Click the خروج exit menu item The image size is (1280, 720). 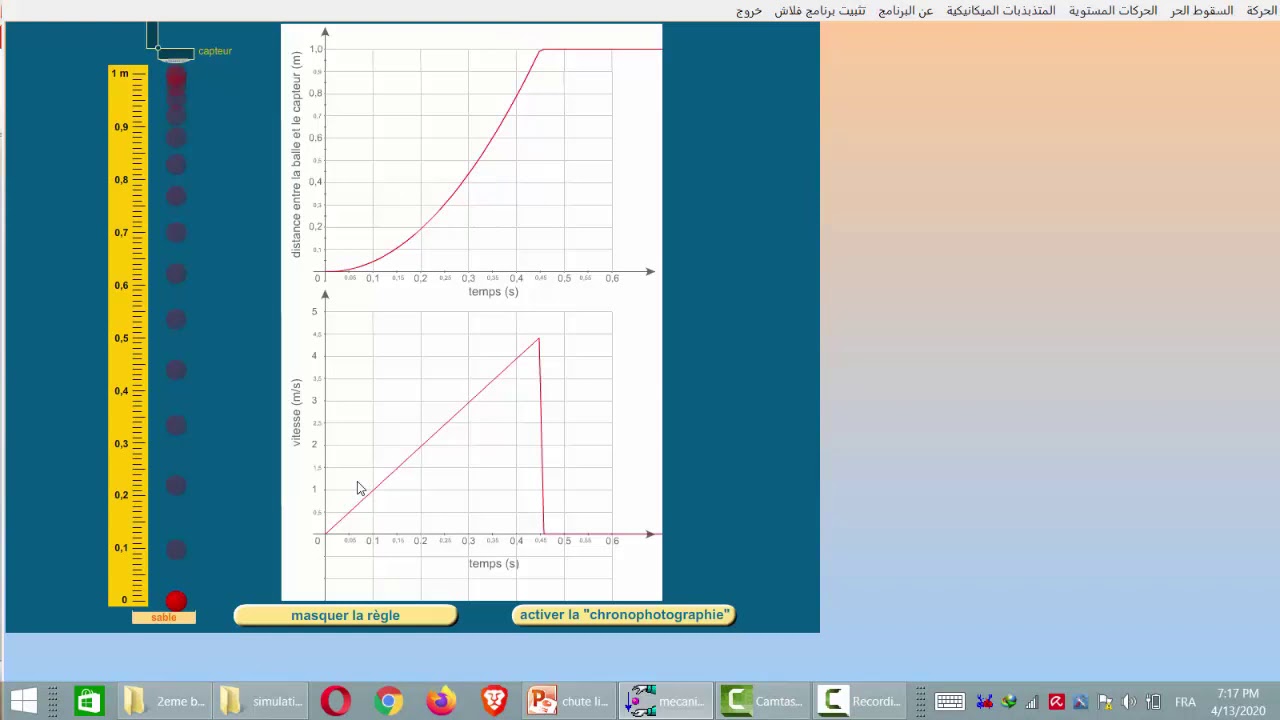click(x=749, y=10)
